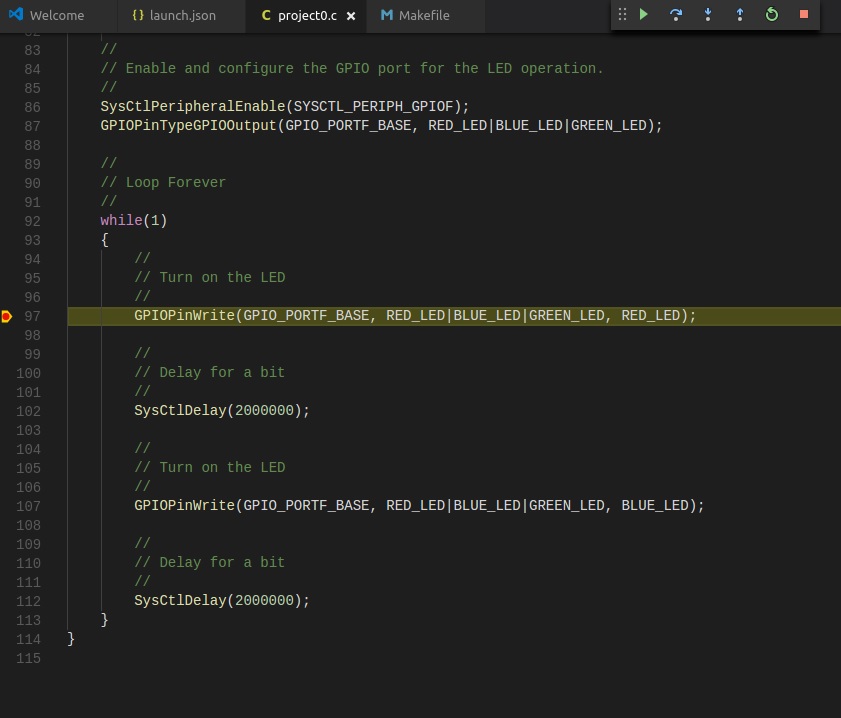This screenshot has height=718, width=841.
Task: Click 'Delay for a bit' comment on line 110
Action: click(209, 562)
